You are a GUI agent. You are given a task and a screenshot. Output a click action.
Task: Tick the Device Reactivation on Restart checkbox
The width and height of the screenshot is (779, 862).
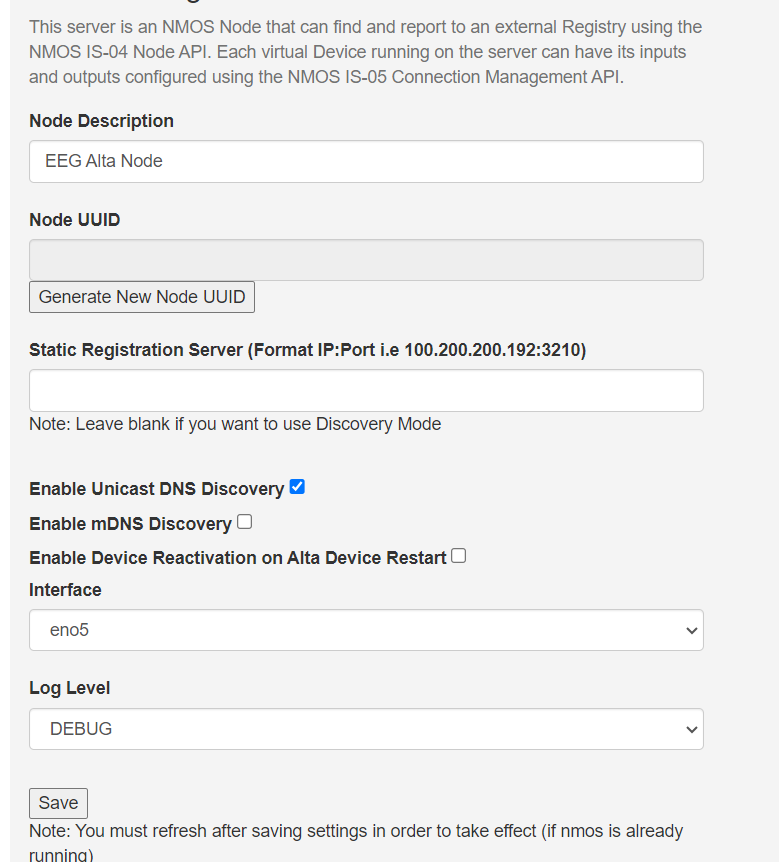tap(458, 556)
